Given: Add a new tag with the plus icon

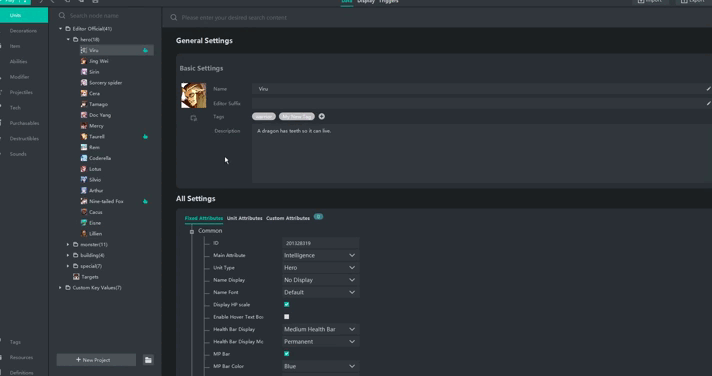Looking at the screenshot, I should (x=321, y=117).
